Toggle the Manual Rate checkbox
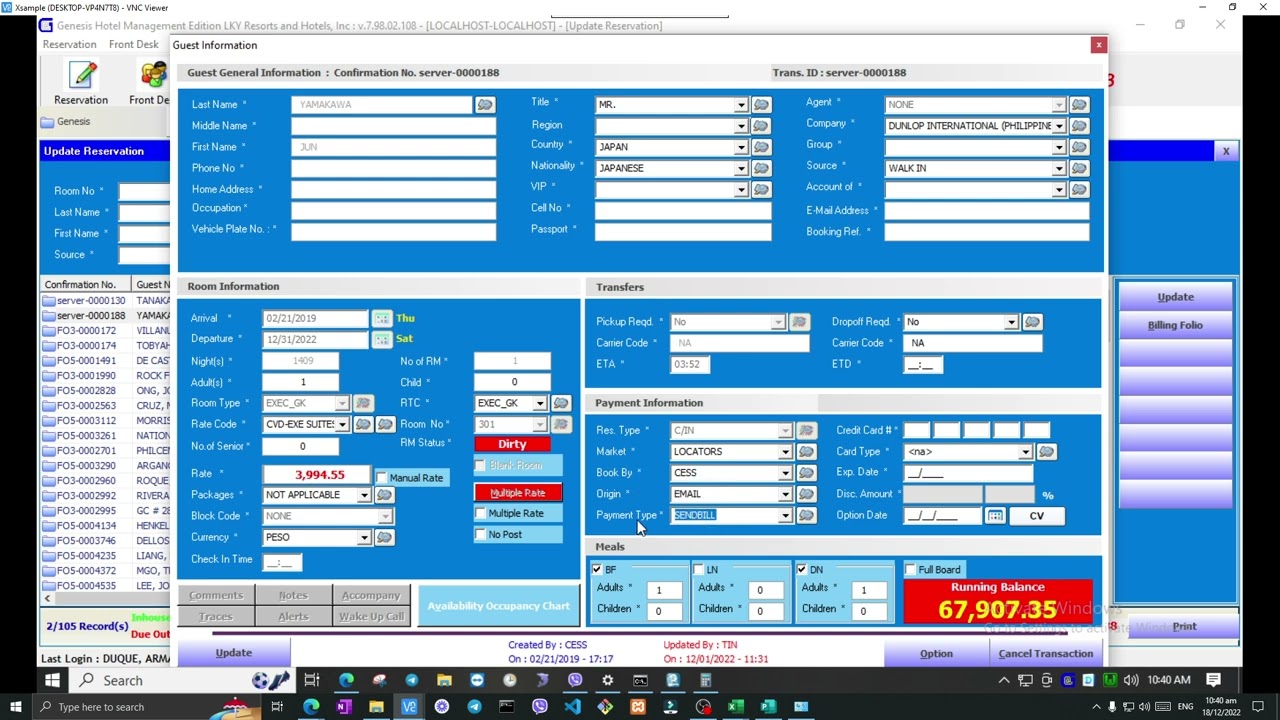 (x=381, y=478)
